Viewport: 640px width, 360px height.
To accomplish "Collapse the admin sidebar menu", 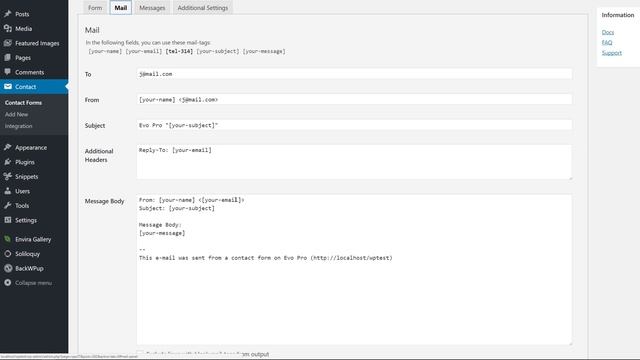I will [34, 282].
